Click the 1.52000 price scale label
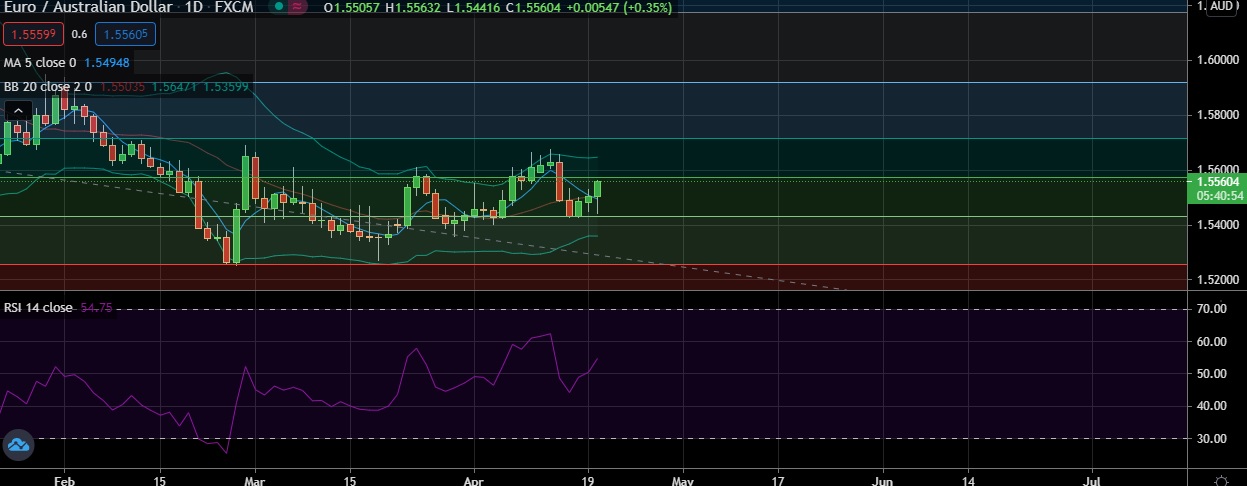1247x486 pixels. point(1218,280)
